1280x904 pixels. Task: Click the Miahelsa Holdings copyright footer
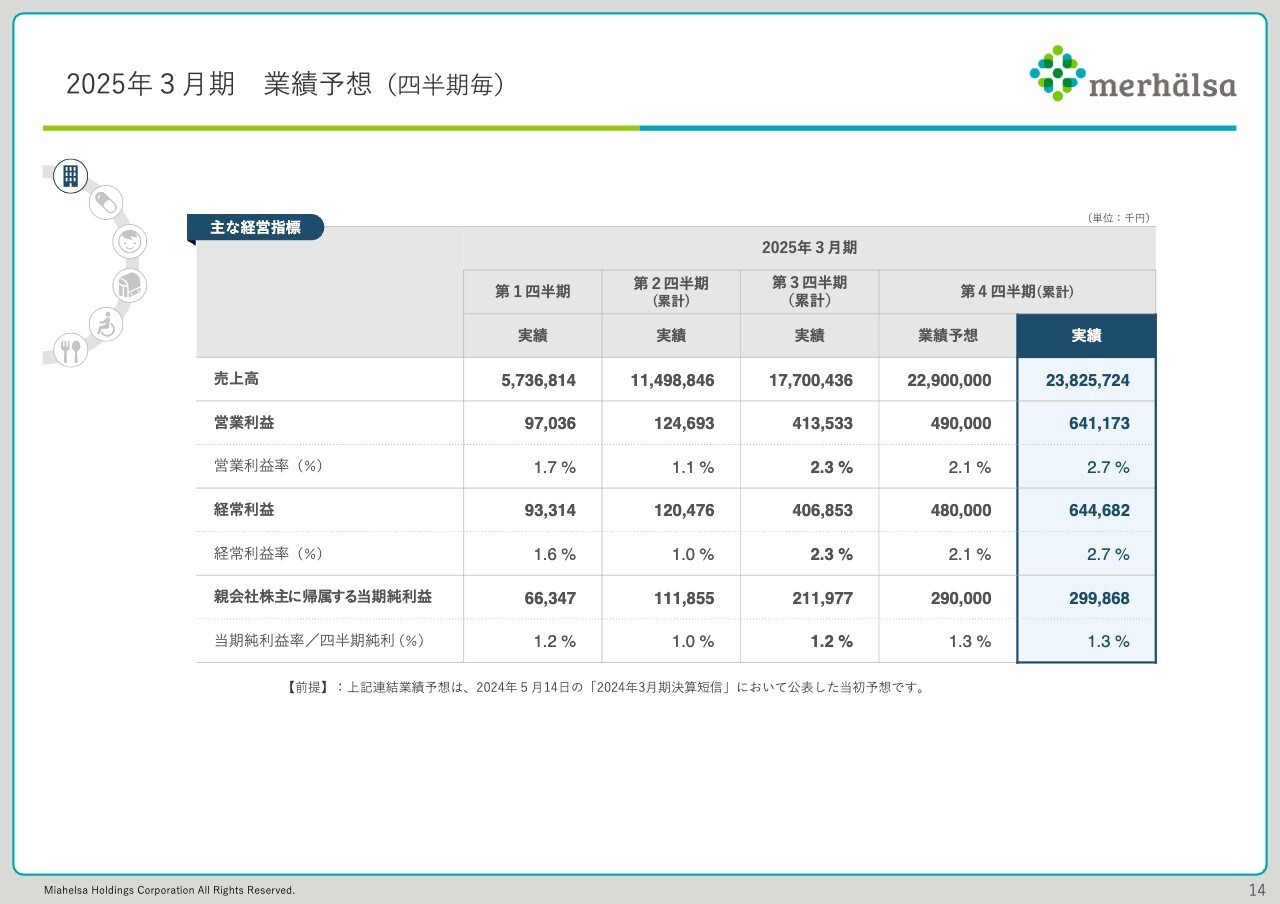click(169, 890)
